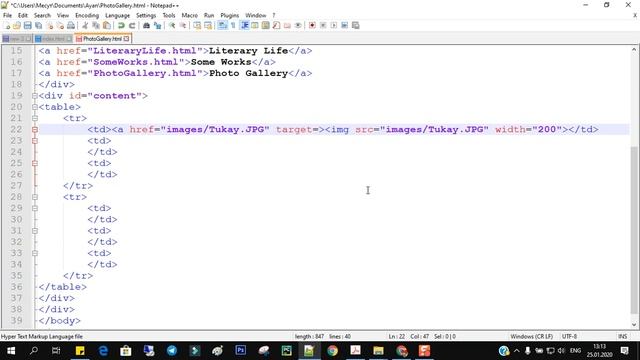
Task: Click Windows (CR LF) line ending indicator
Action: [x=531, y=336]
